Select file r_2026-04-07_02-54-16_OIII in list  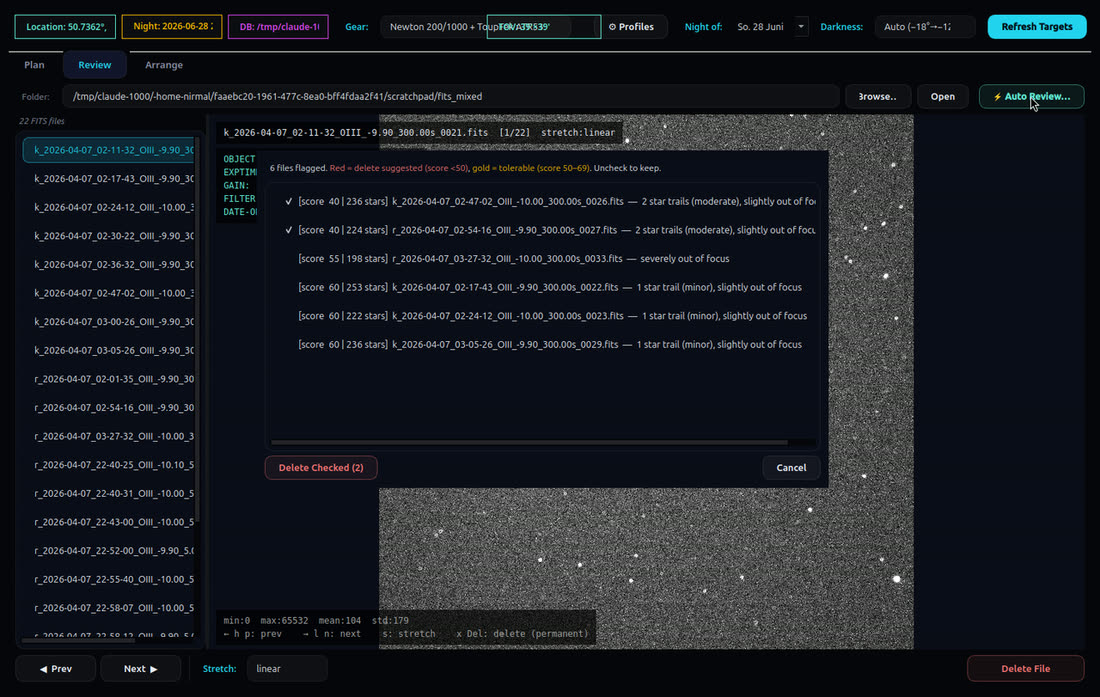pos(109,407)
